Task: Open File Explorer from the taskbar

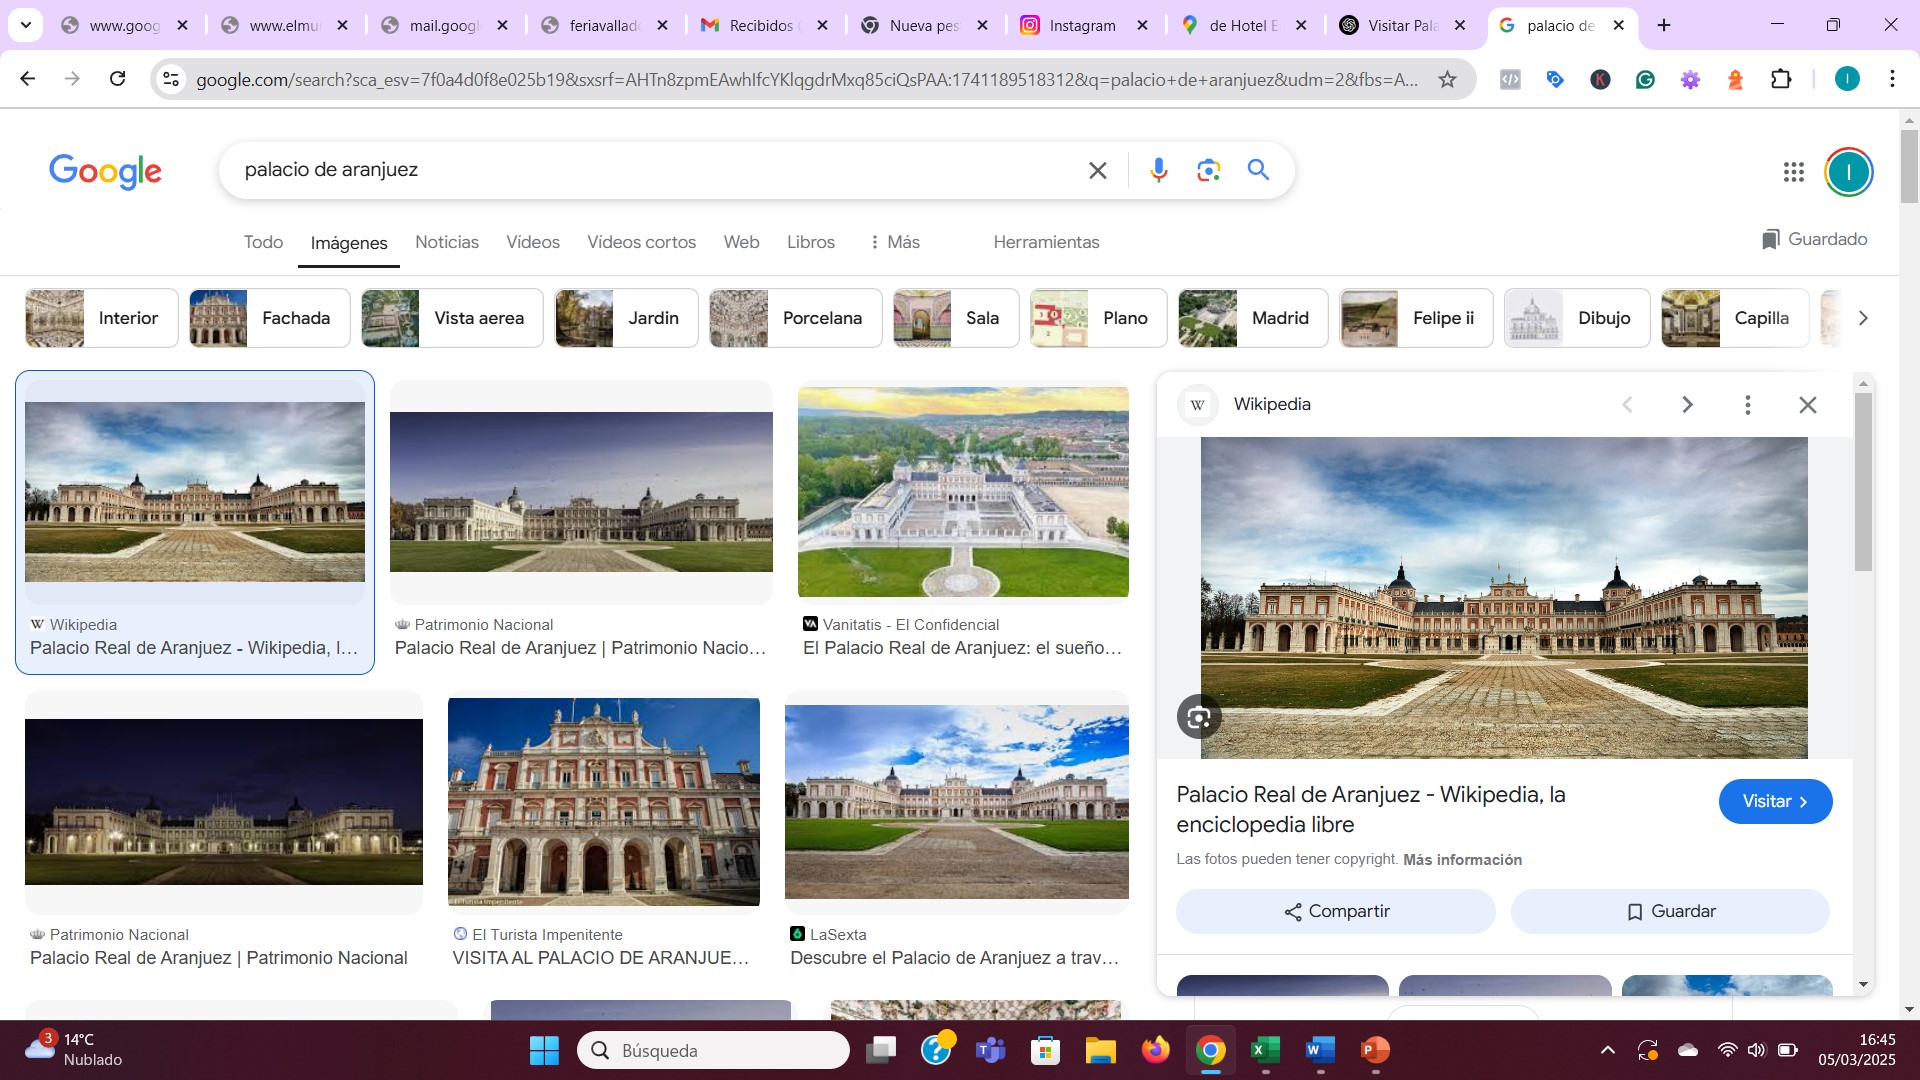Action: tap(1100, 1050)
